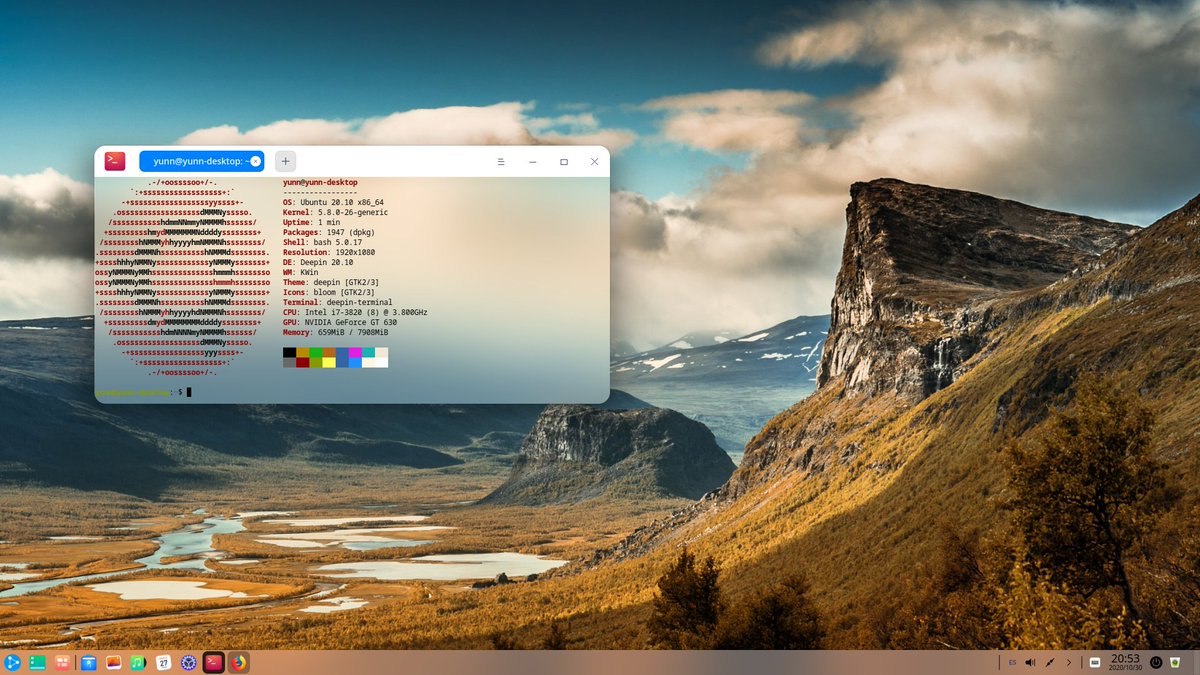1200x675 pixels.
Task: Open the control center gear dock icon
Action: coord(188,662)
